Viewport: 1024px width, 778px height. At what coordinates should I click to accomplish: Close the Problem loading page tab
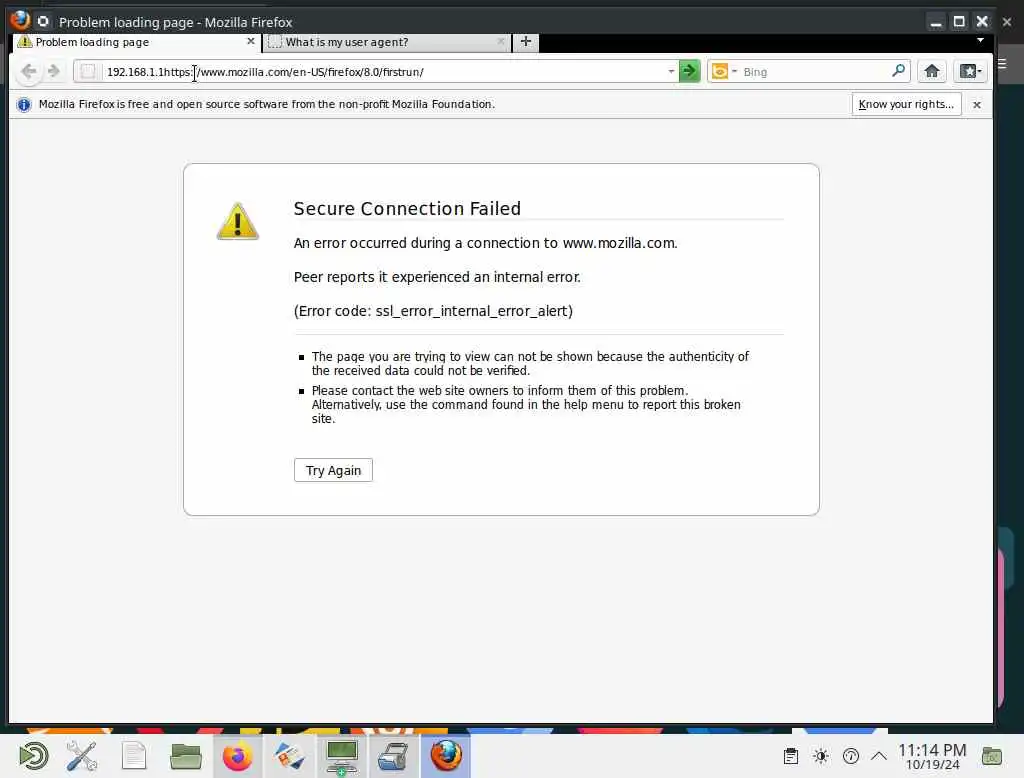pyautogui.click(x=251, y=41)
